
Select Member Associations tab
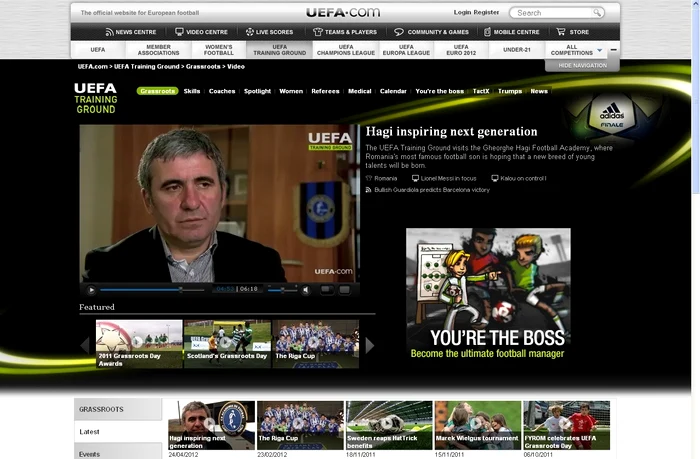[158, 50]
